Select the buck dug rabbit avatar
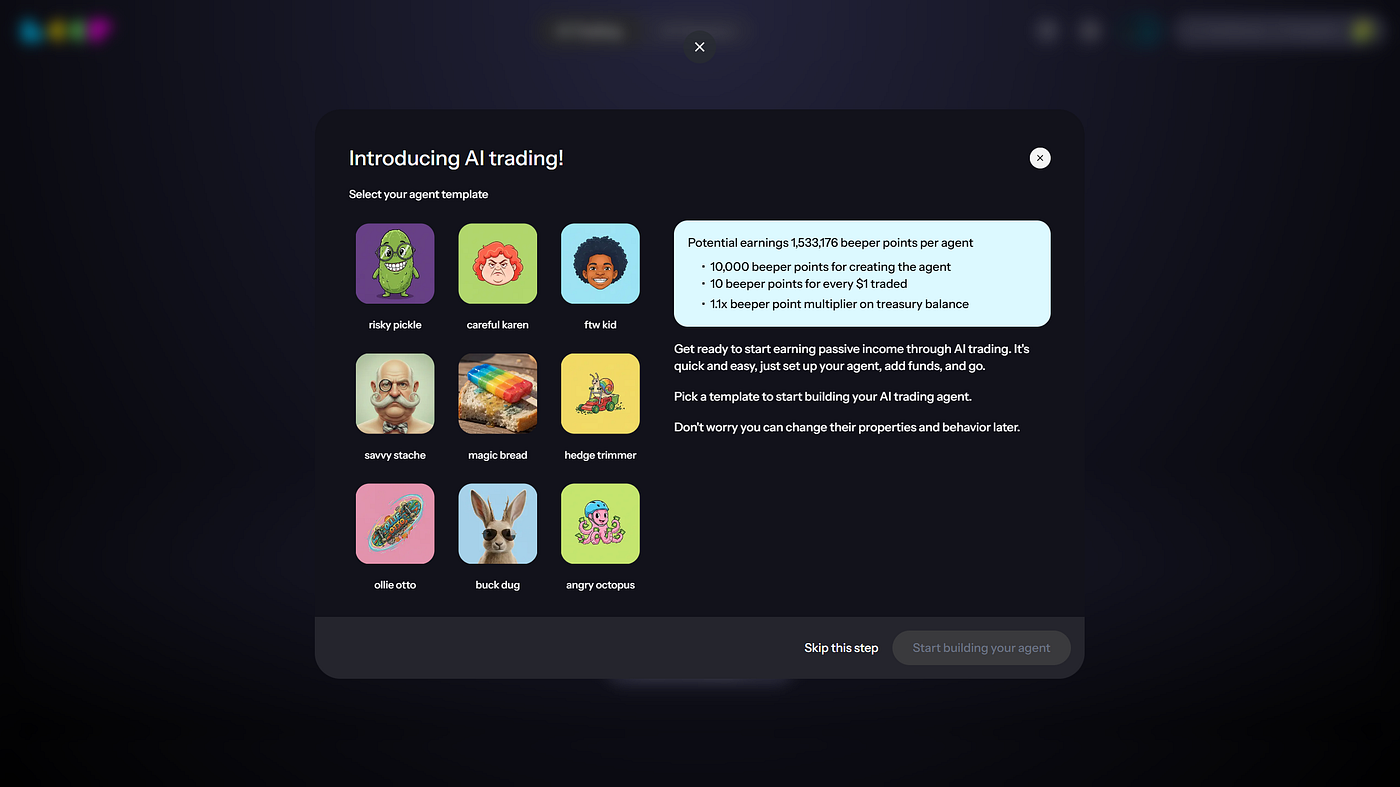This screenshot has height=787, width=1400. click(498, 524)
